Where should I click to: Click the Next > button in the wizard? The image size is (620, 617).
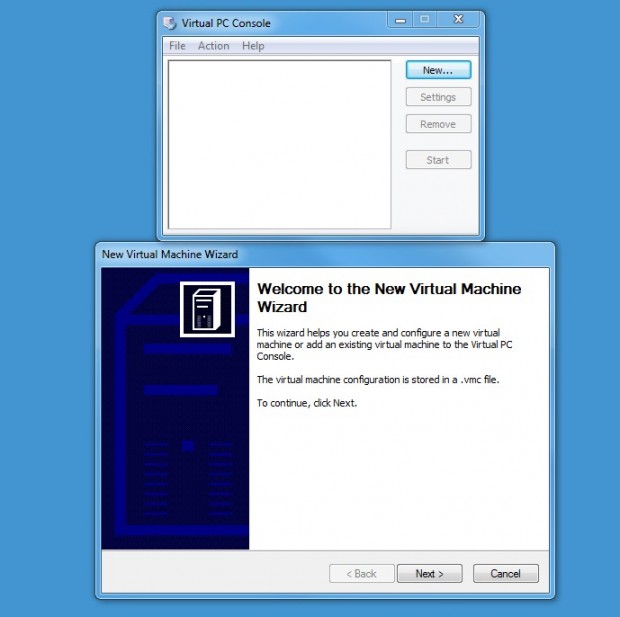pyautogui.click(x=429, y=573)
